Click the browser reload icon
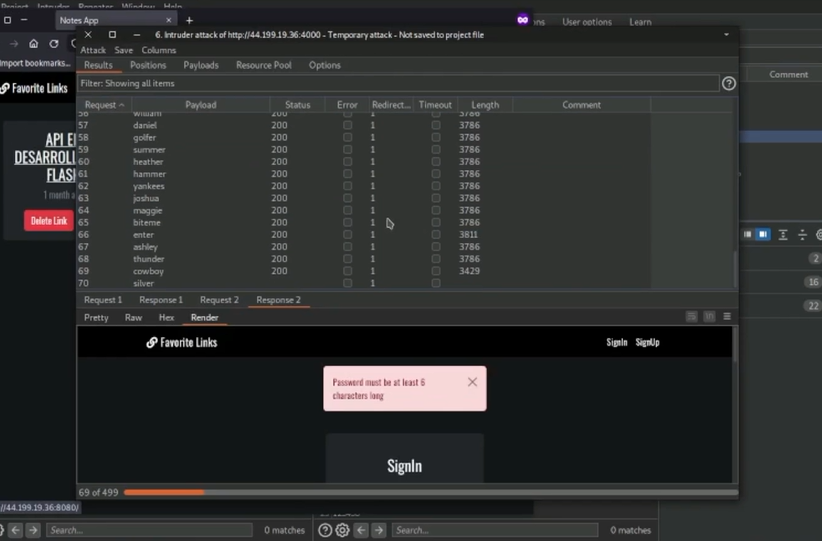Screen dimensions: 822x541 pos(54,44)
